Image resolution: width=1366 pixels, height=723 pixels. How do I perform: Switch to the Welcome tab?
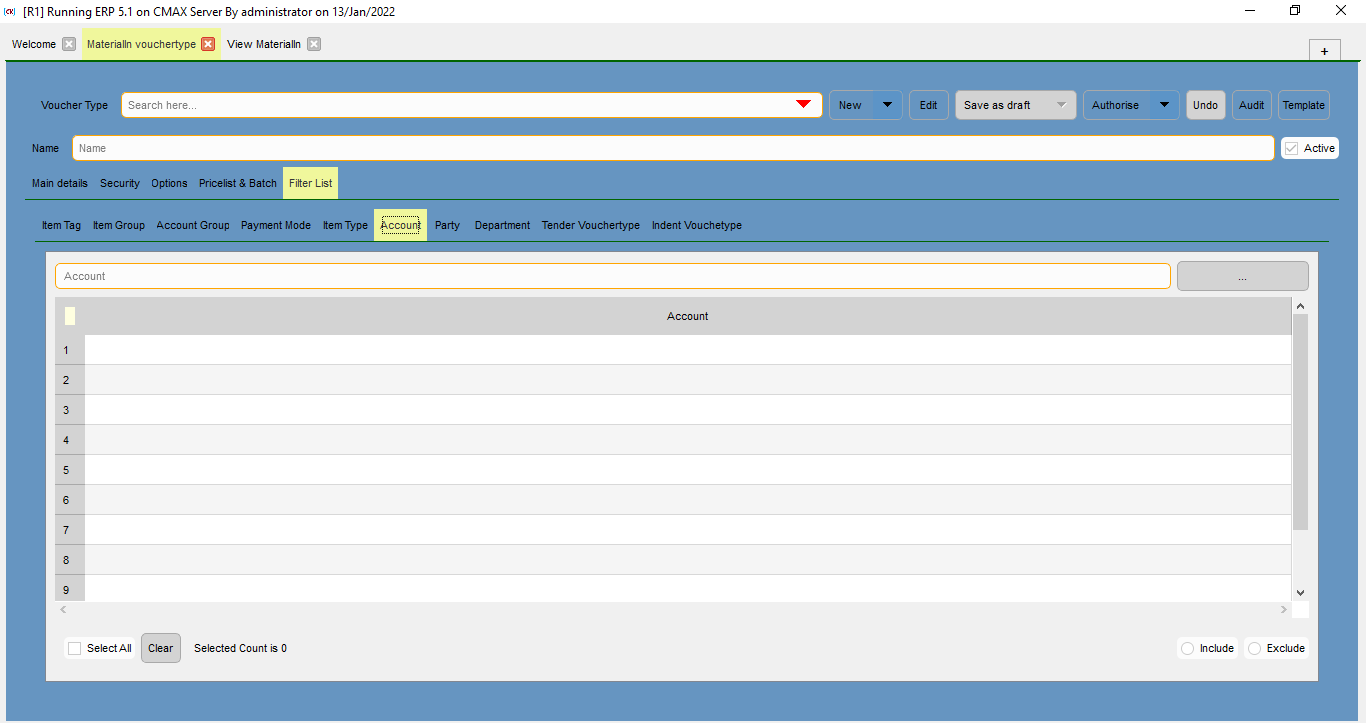pos(34,44)
